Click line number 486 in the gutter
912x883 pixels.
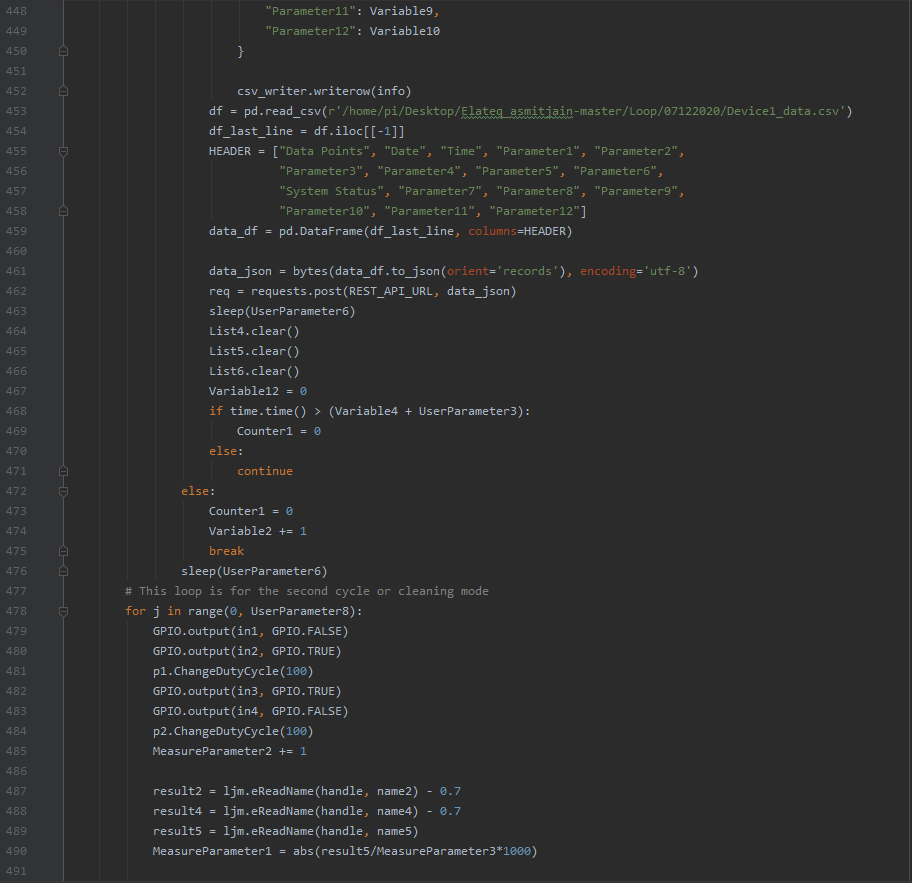point(16,771)
